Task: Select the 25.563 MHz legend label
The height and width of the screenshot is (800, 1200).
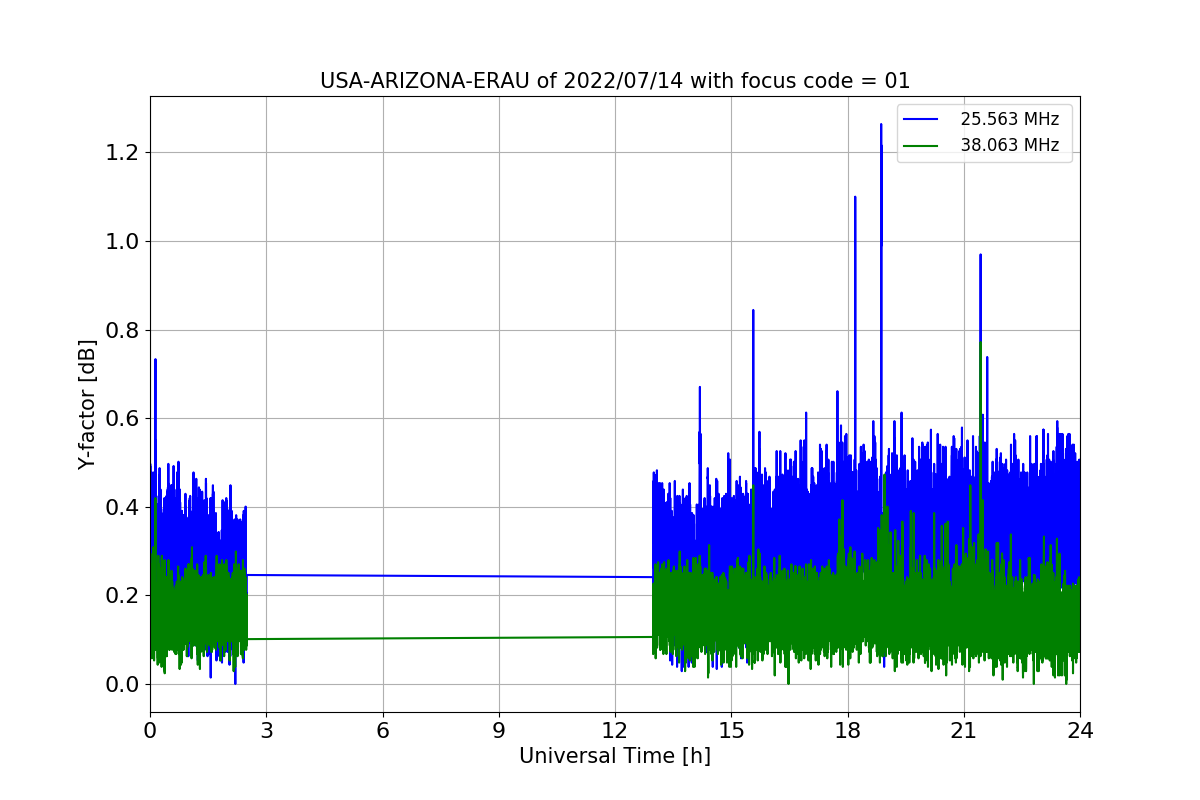Action: 1010,119
